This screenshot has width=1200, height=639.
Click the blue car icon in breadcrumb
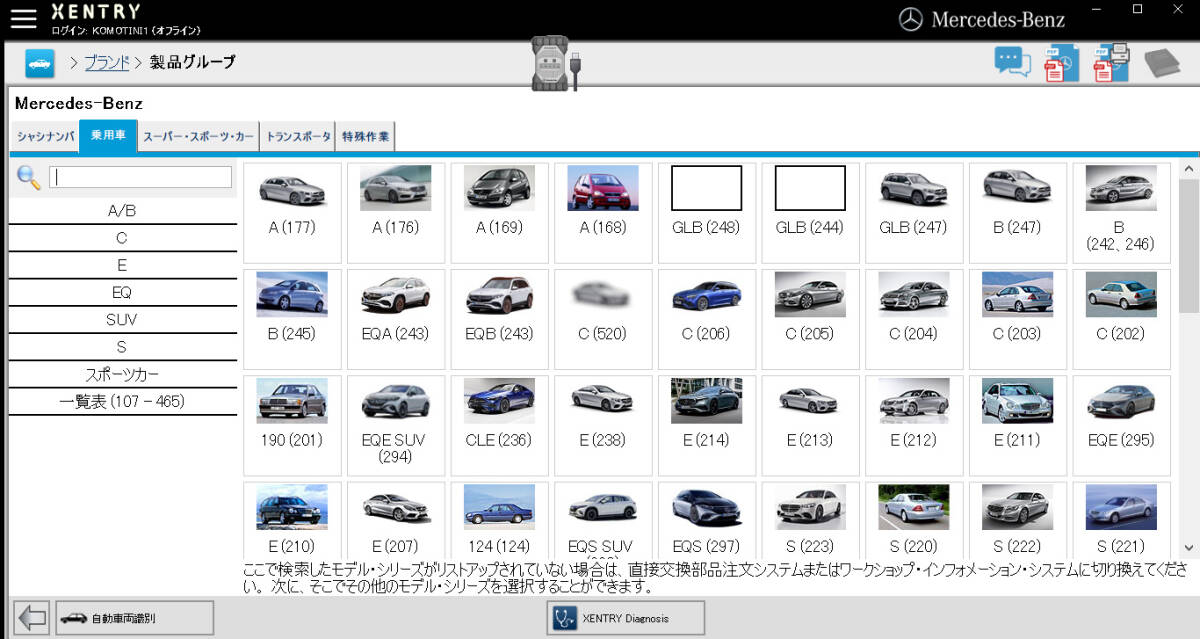click(40, 63)
